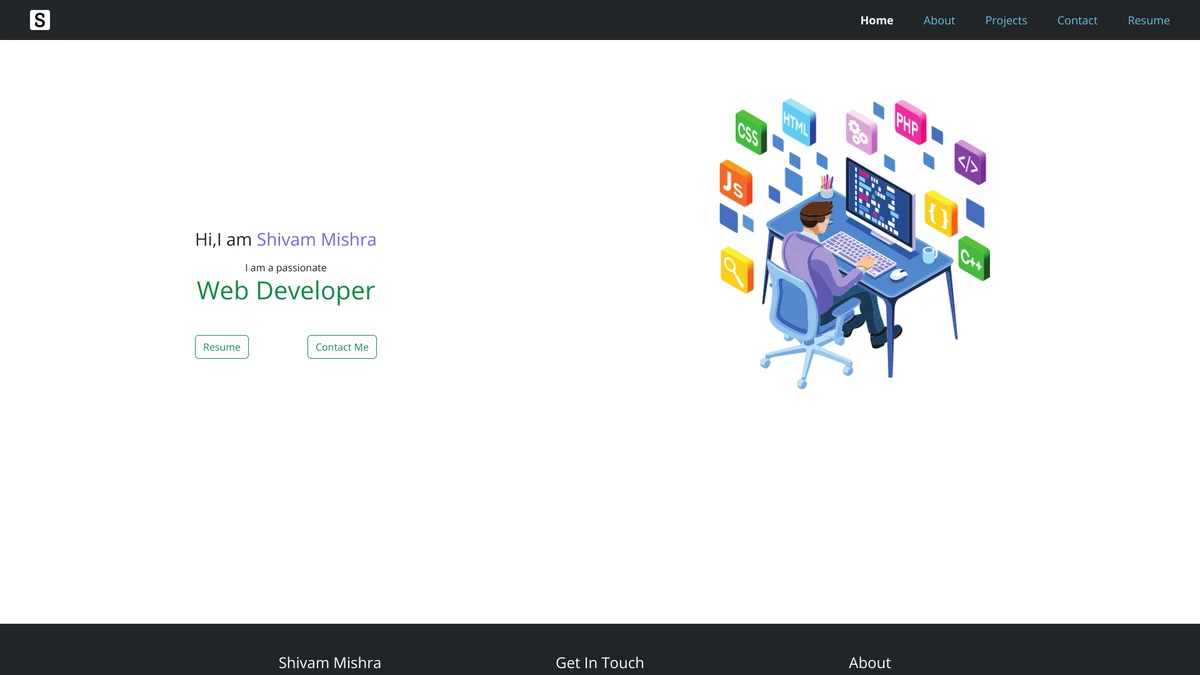Click the Get In Touch footer heading
Image resolution: width=1200 pixels, height=675 pixels.
600,662
